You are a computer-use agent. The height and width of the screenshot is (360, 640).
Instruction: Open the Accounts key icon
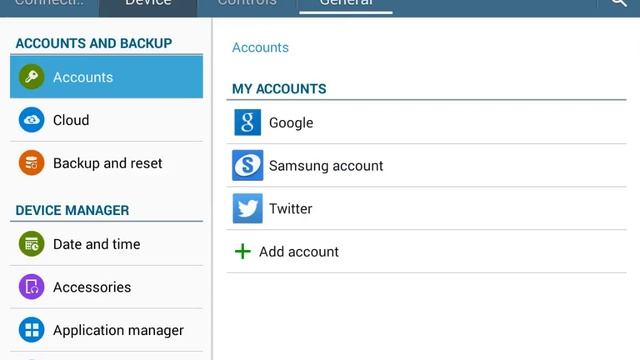(31, 77)
